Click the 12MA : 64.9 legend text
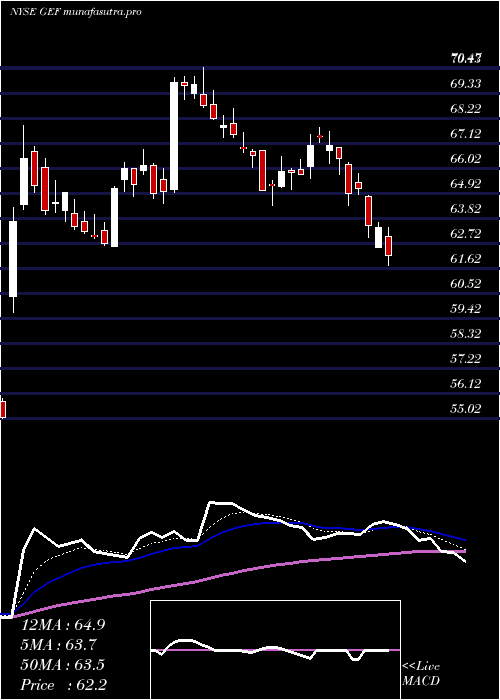 63,625
